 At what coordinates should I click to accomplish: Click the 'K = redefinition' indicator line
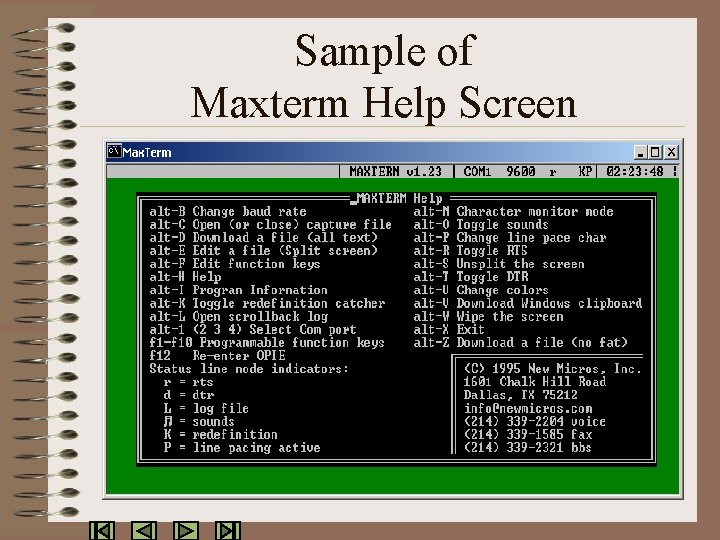tap(220, 434)
